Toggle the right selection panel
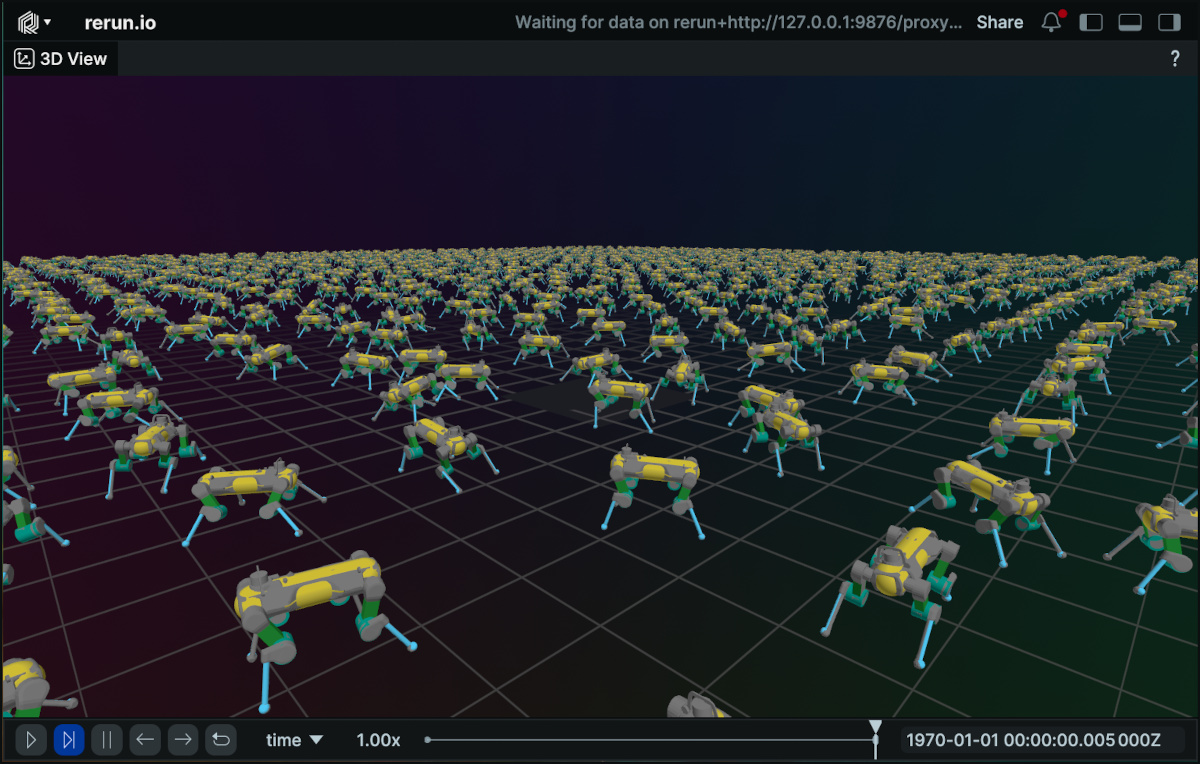Image resolution: width=1200 pixels, height=764 pixels. [1168, 22]
